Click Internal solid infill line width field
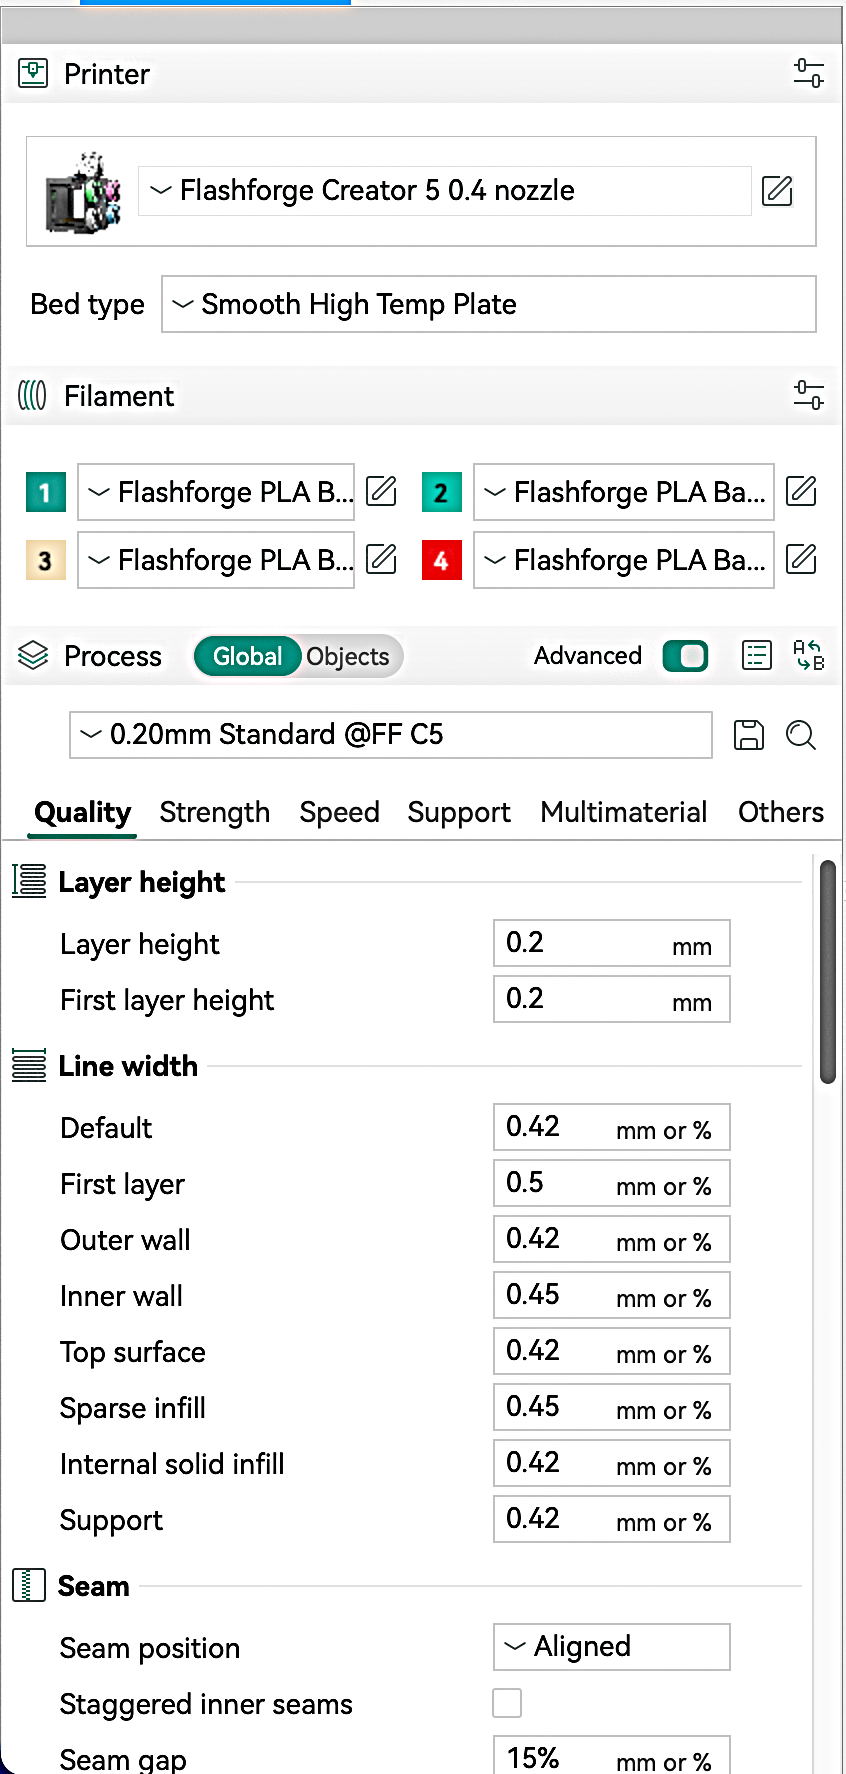 (612, 1463)
